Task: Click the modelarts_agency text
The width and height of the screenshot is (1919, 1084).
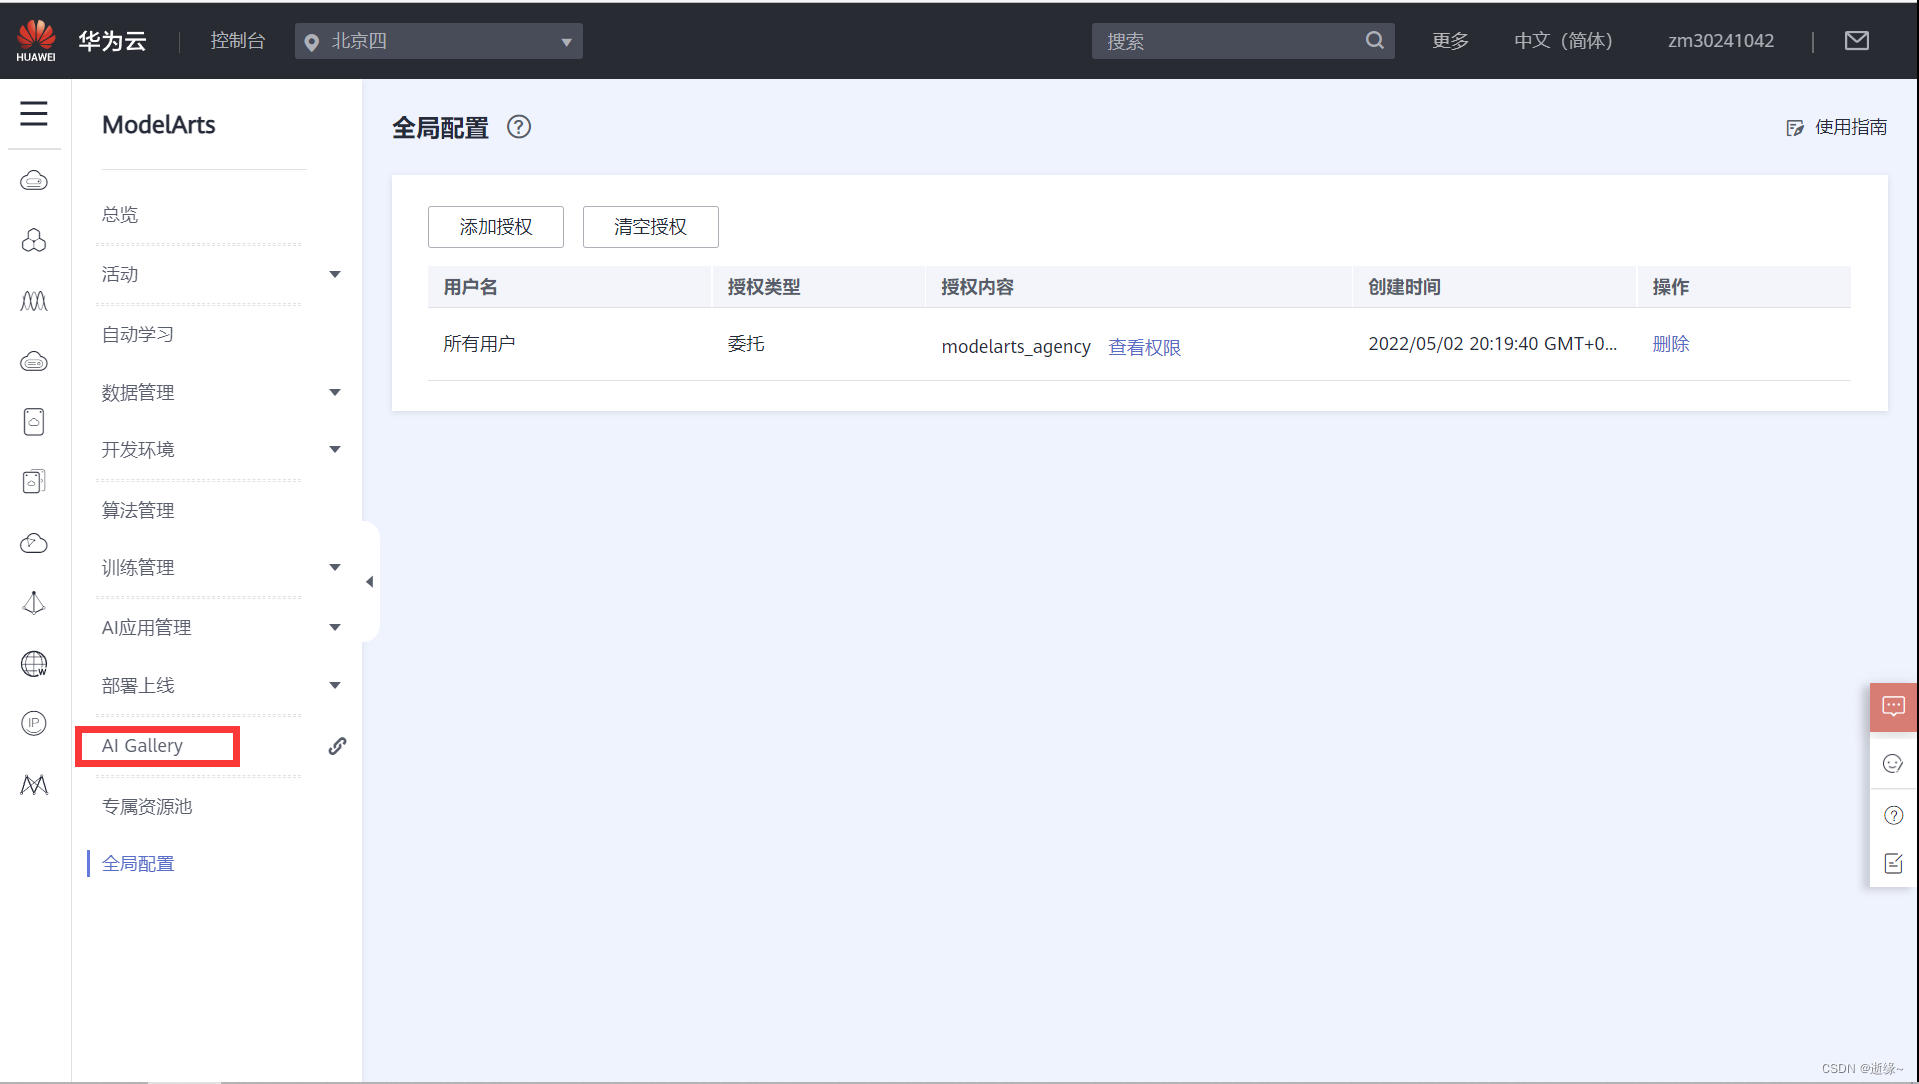Action: point(1016,347)
